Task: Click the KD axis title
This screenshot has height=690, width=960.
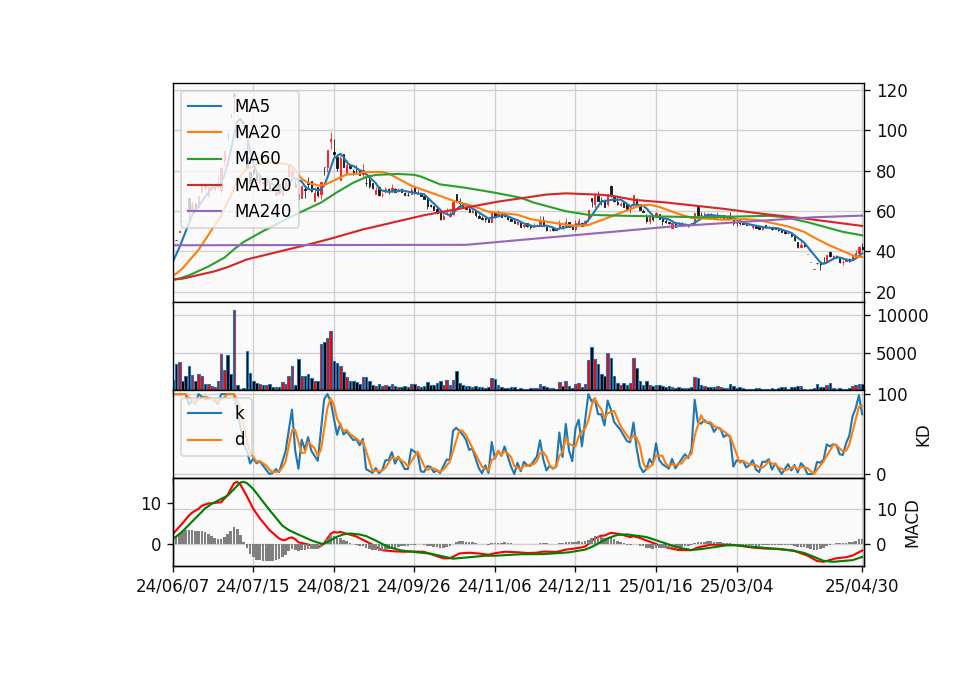Action: [923, 435]
